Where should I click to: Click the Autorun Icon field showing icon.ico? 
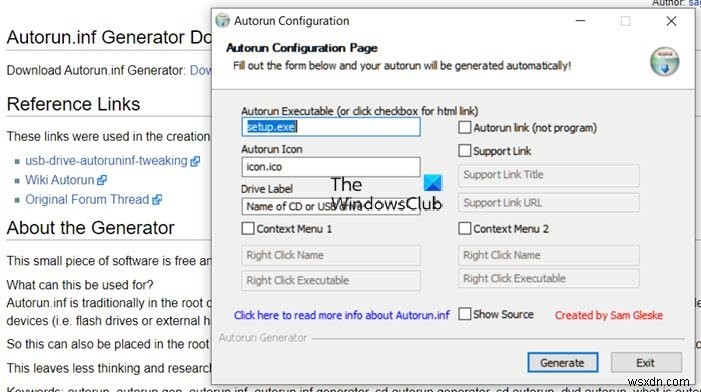[331, 167]
